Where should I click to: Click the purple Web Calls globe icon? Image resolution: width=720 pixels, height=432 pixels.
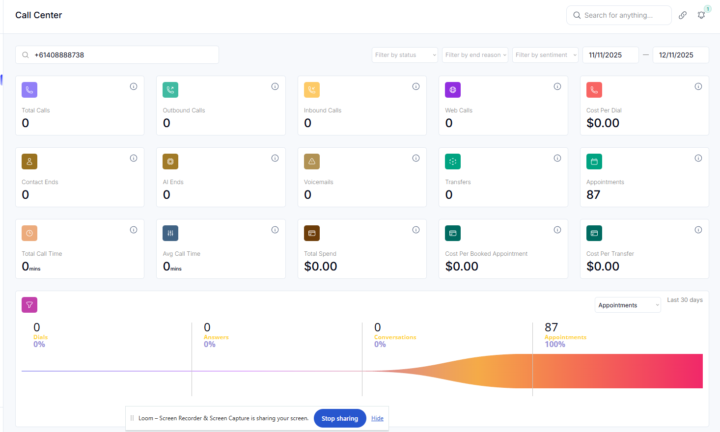(453, 90)
